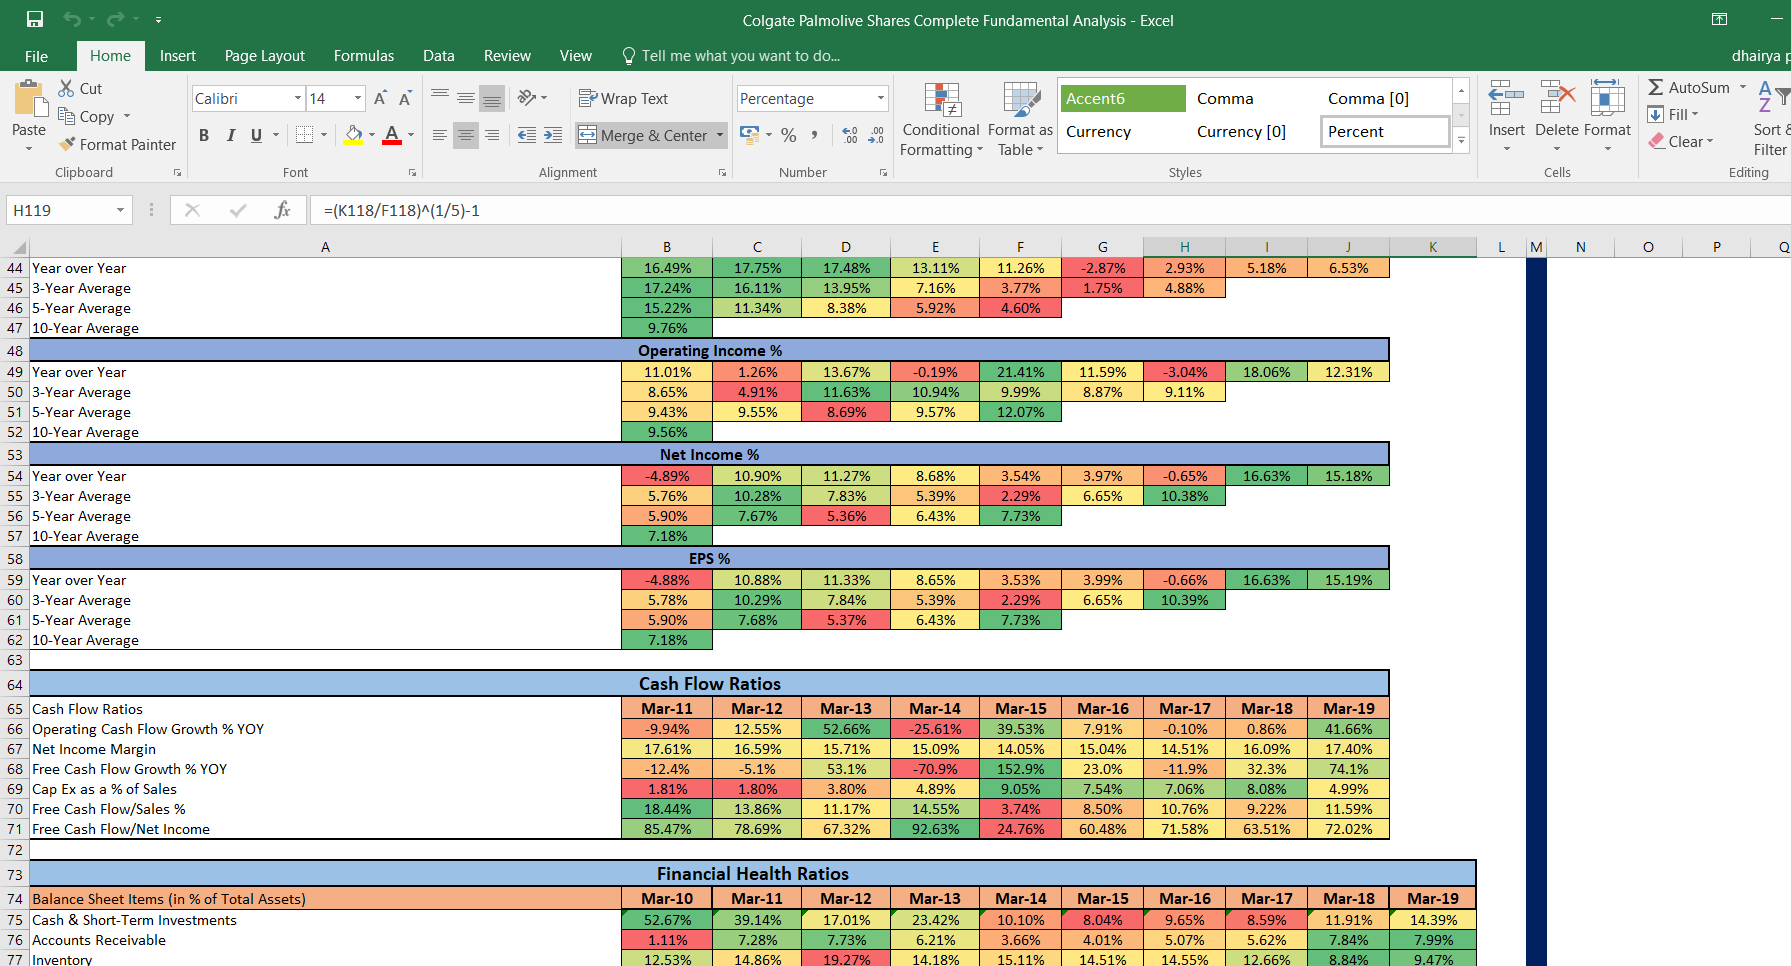Toggle Italic formatting
Screen dimensions: 1791x966
(231, 135)
